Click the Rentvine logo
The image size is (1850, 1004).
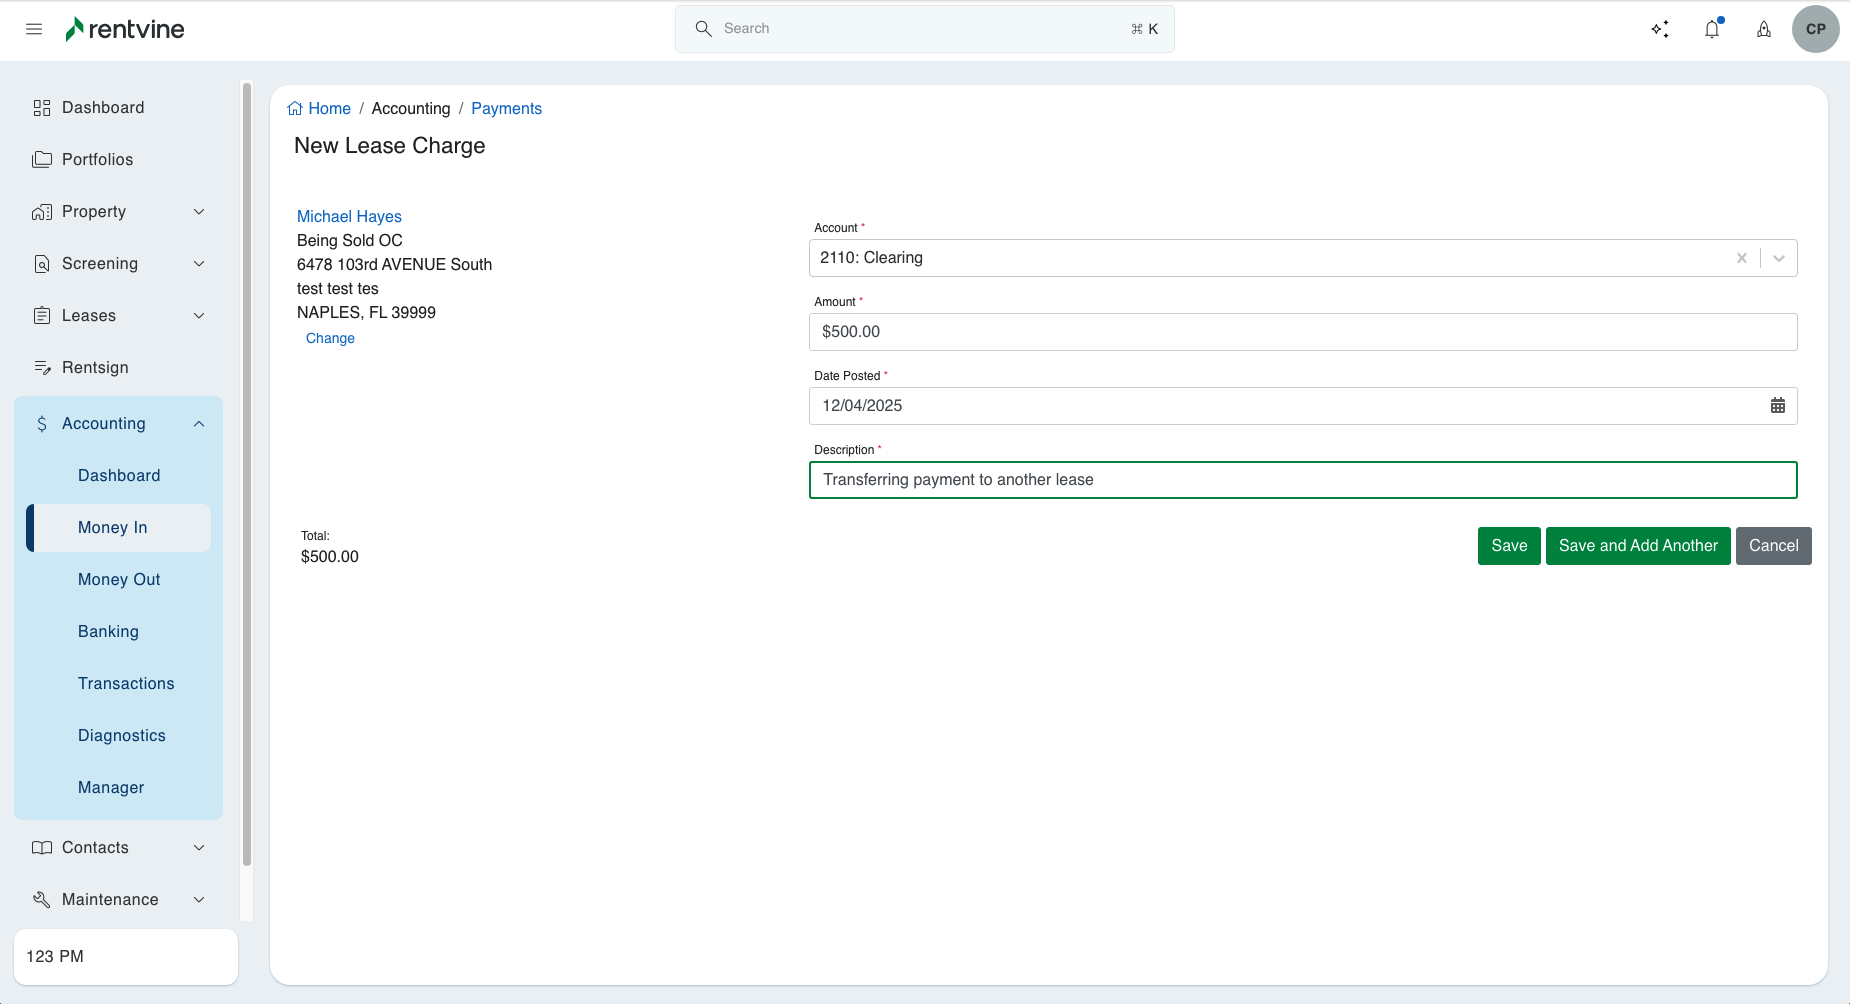click(125, 29)
